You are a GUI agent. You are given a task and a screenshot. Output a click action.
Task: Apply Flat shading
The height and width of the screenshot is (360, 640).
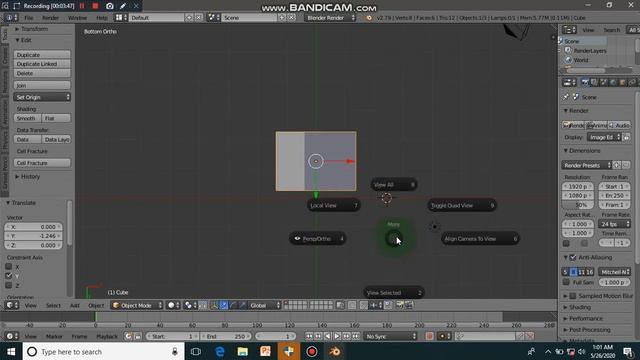[x=56, y=118]
